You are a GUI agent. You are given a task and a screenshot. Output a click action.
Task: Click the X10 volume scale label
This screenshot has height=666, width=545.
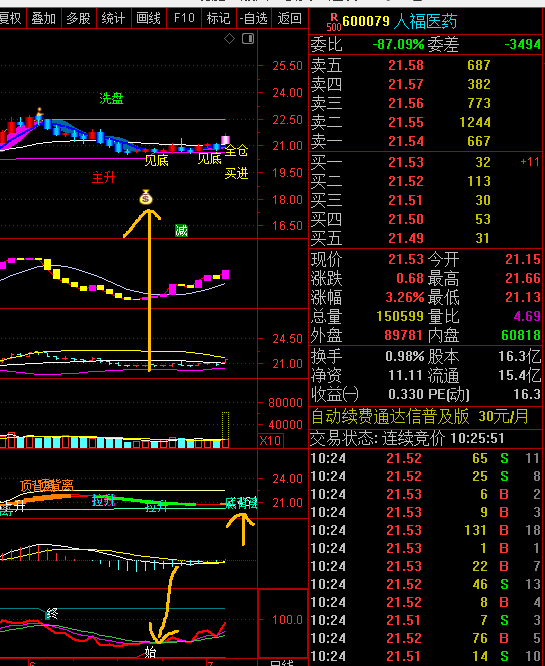[x=270, y=440]
